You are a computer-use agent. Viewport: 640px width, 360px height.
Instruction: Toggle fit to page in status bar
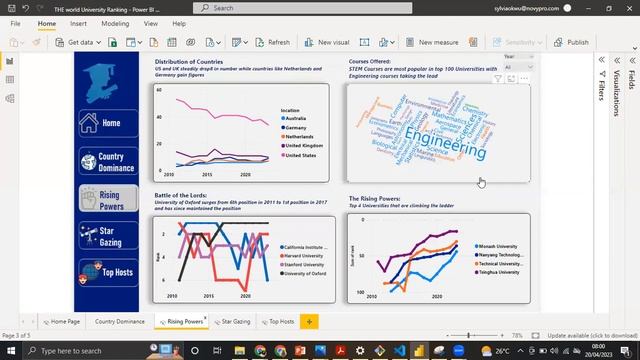pos(536,336)
